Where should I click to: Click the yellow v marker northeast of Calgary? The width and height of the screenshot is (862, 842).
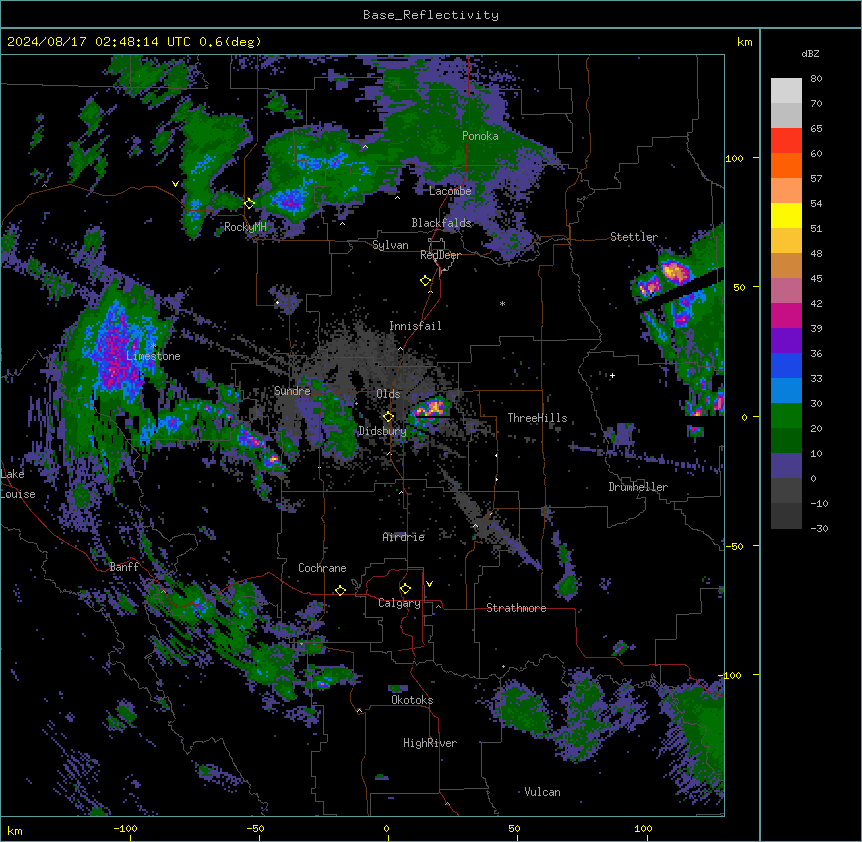[x=429, y=584]
